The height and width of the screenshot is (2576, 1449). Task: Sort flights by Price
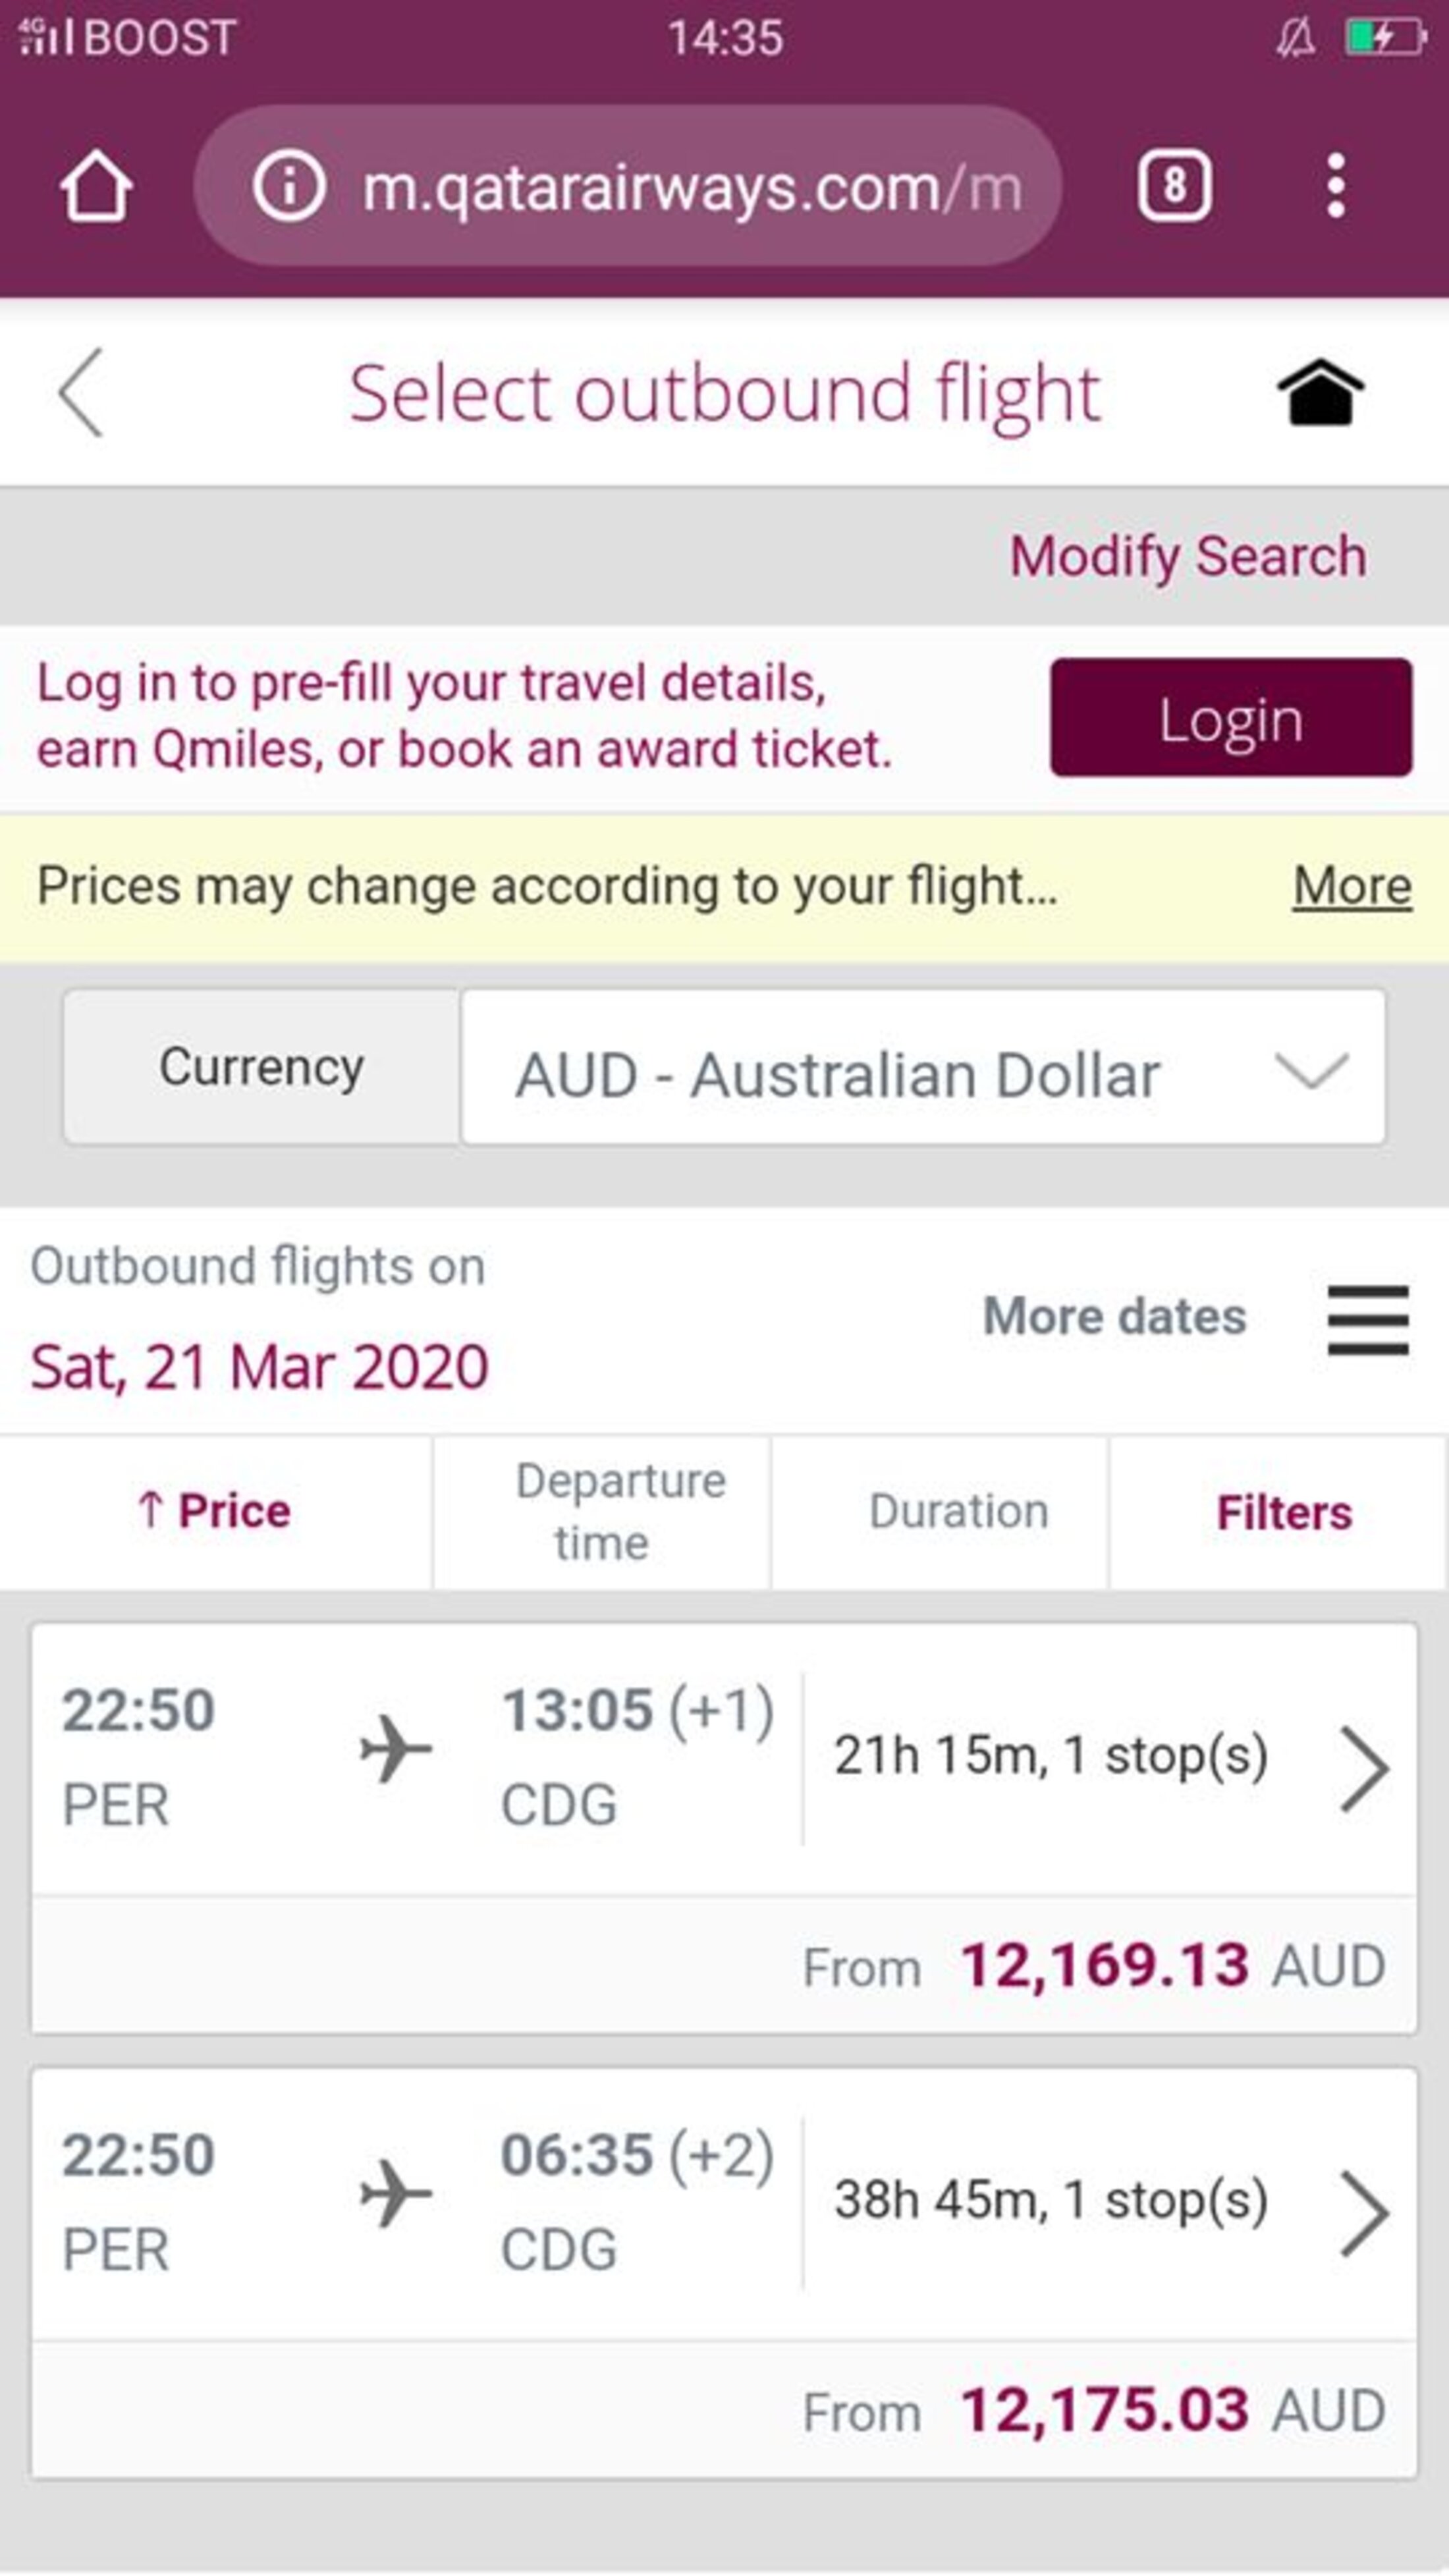coord(215,1511)
